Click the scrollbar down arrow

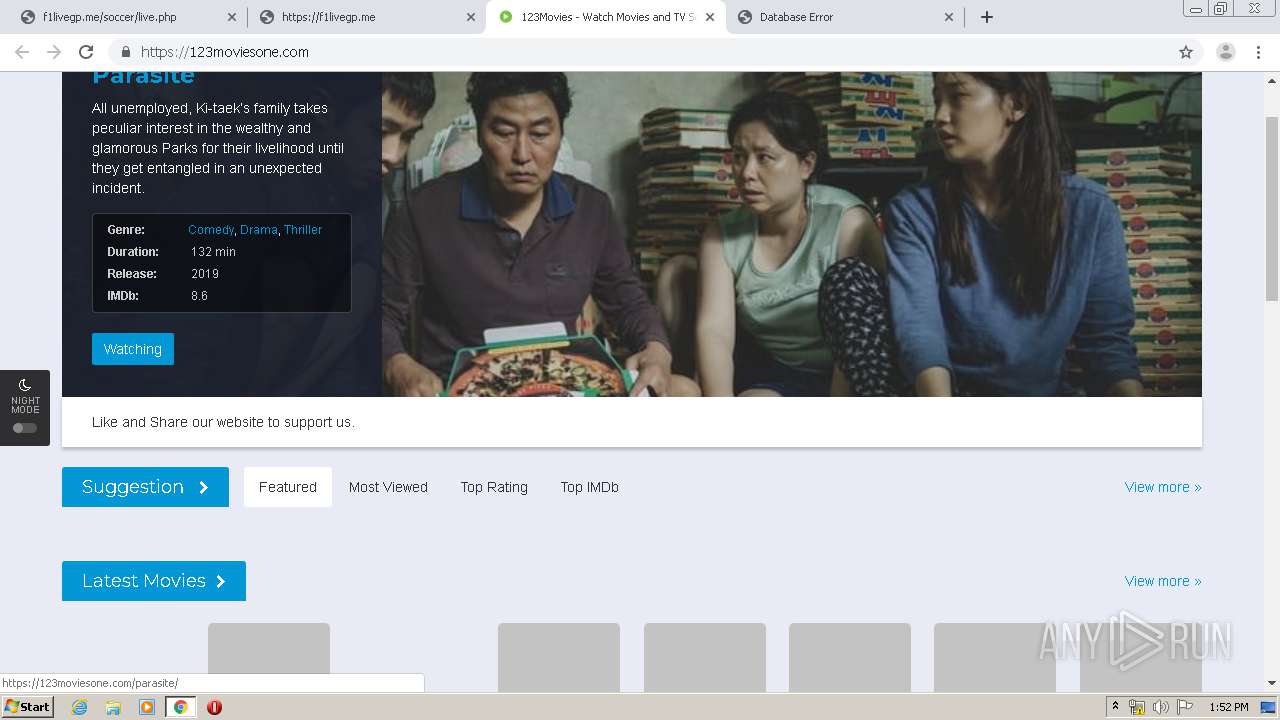point(1272,683)
